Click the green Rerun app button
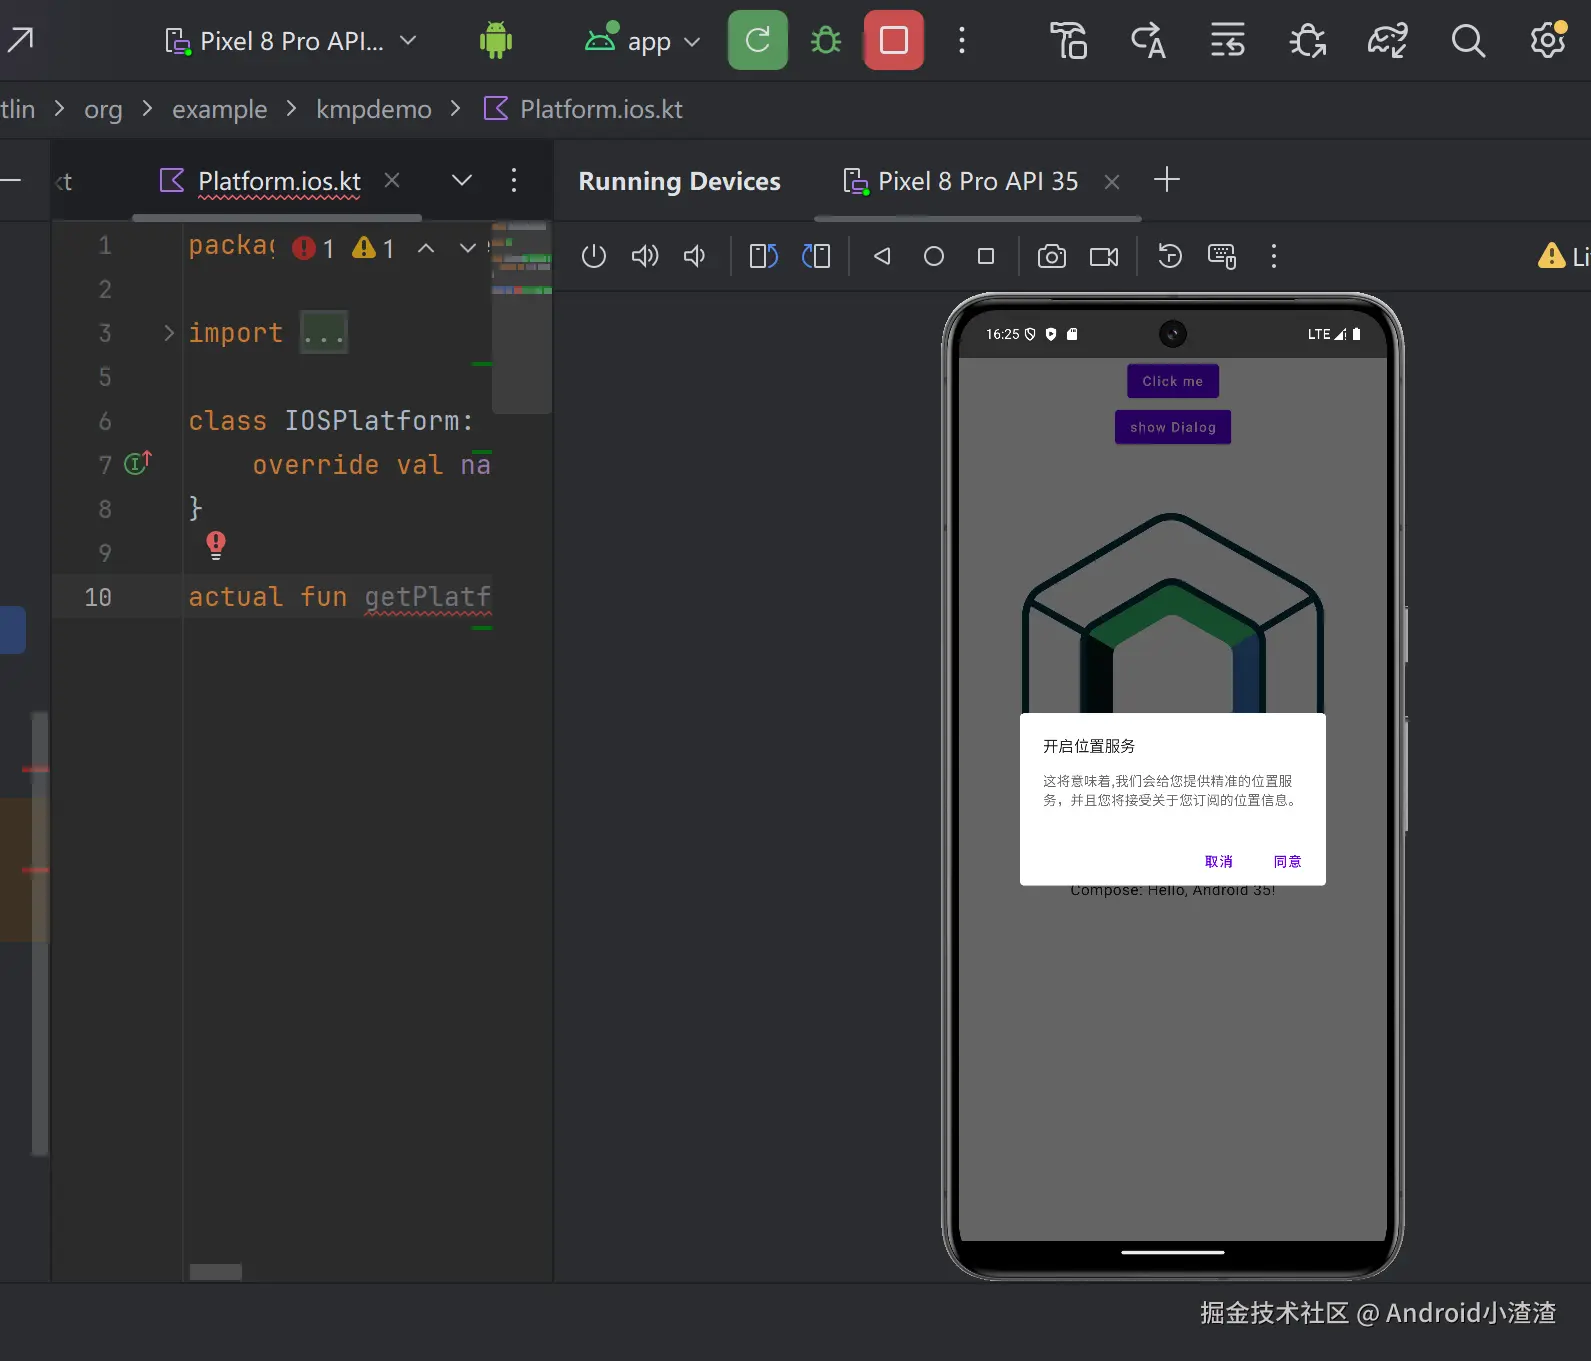The height and width of the screenshot is (1361, 1591). [757, 41]
